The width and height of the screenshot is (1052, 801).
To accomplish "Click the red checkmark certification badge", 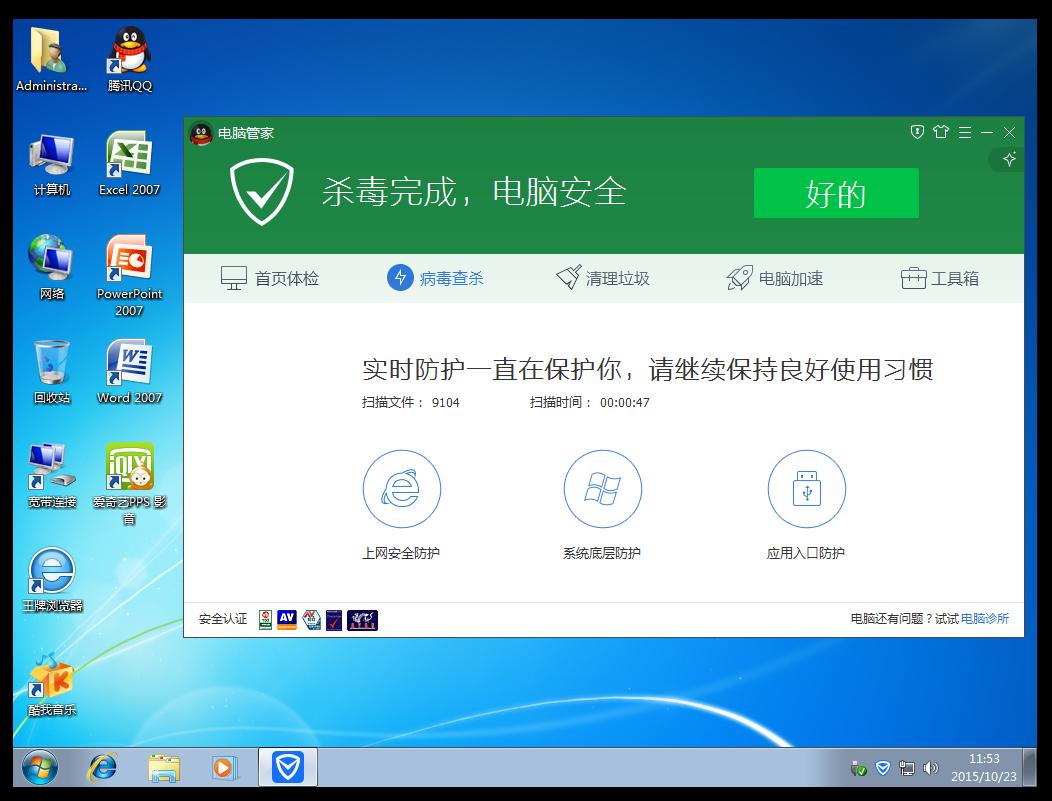I will point(334,620).
